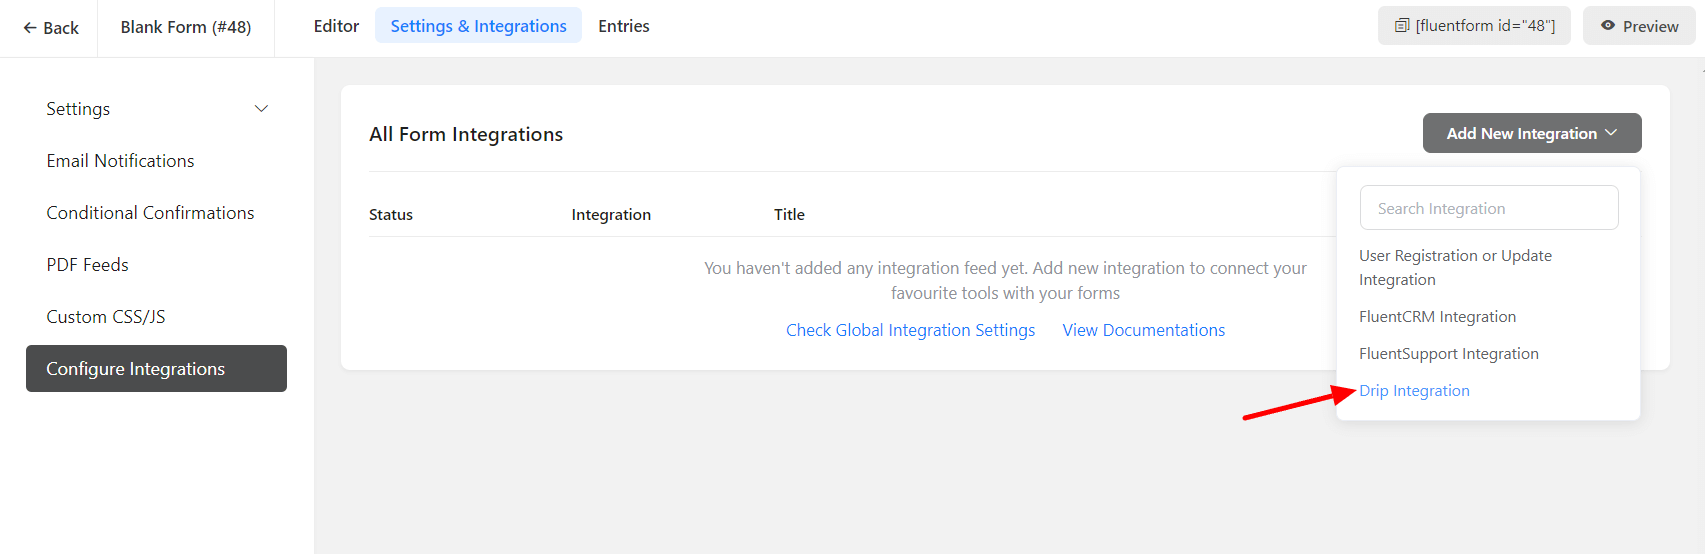Go to Custom CSS/JS settings
Viewport: 1705px width, 554px height.
[106, 317]
